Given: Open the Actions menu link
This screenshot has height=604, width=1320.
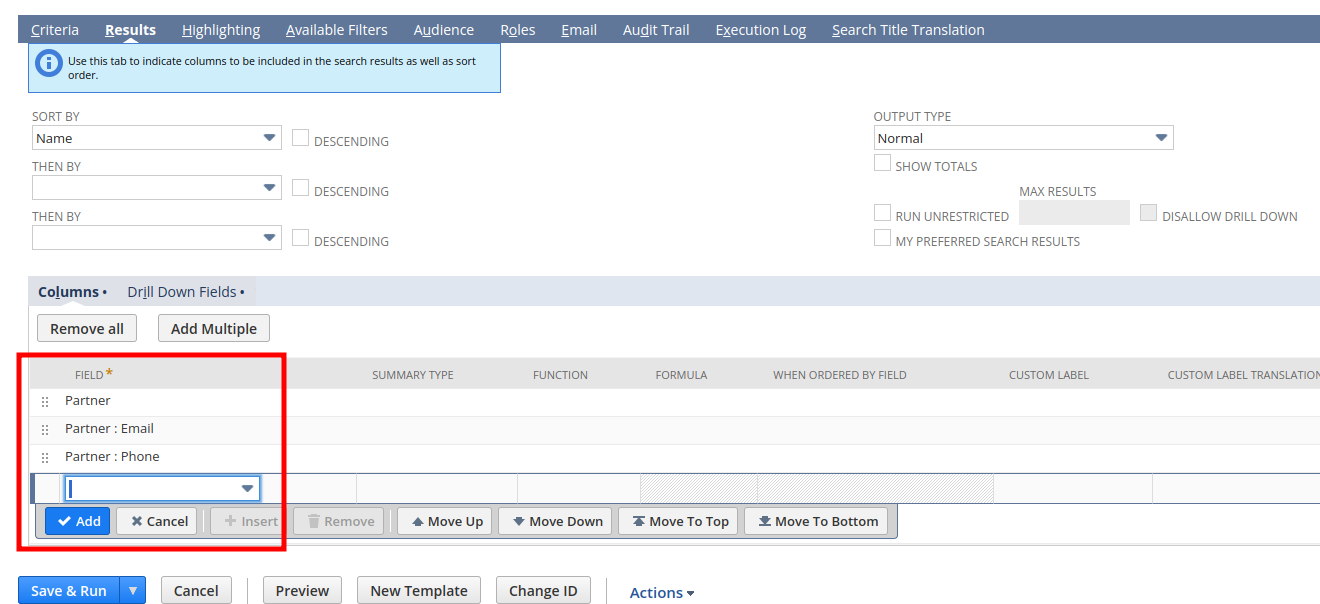Looking at the screenshot, I should click(x=661, y=593).
